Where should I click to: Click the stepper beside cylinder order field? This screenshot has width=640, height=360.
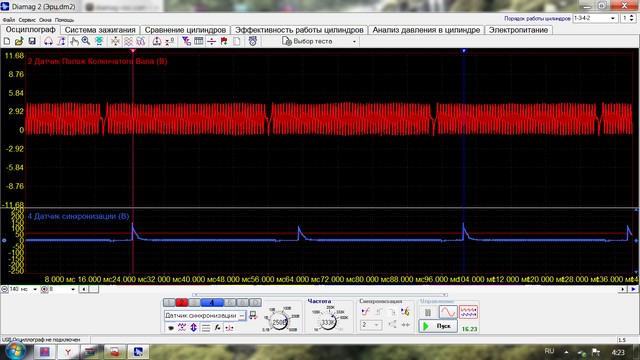[632, 18]
